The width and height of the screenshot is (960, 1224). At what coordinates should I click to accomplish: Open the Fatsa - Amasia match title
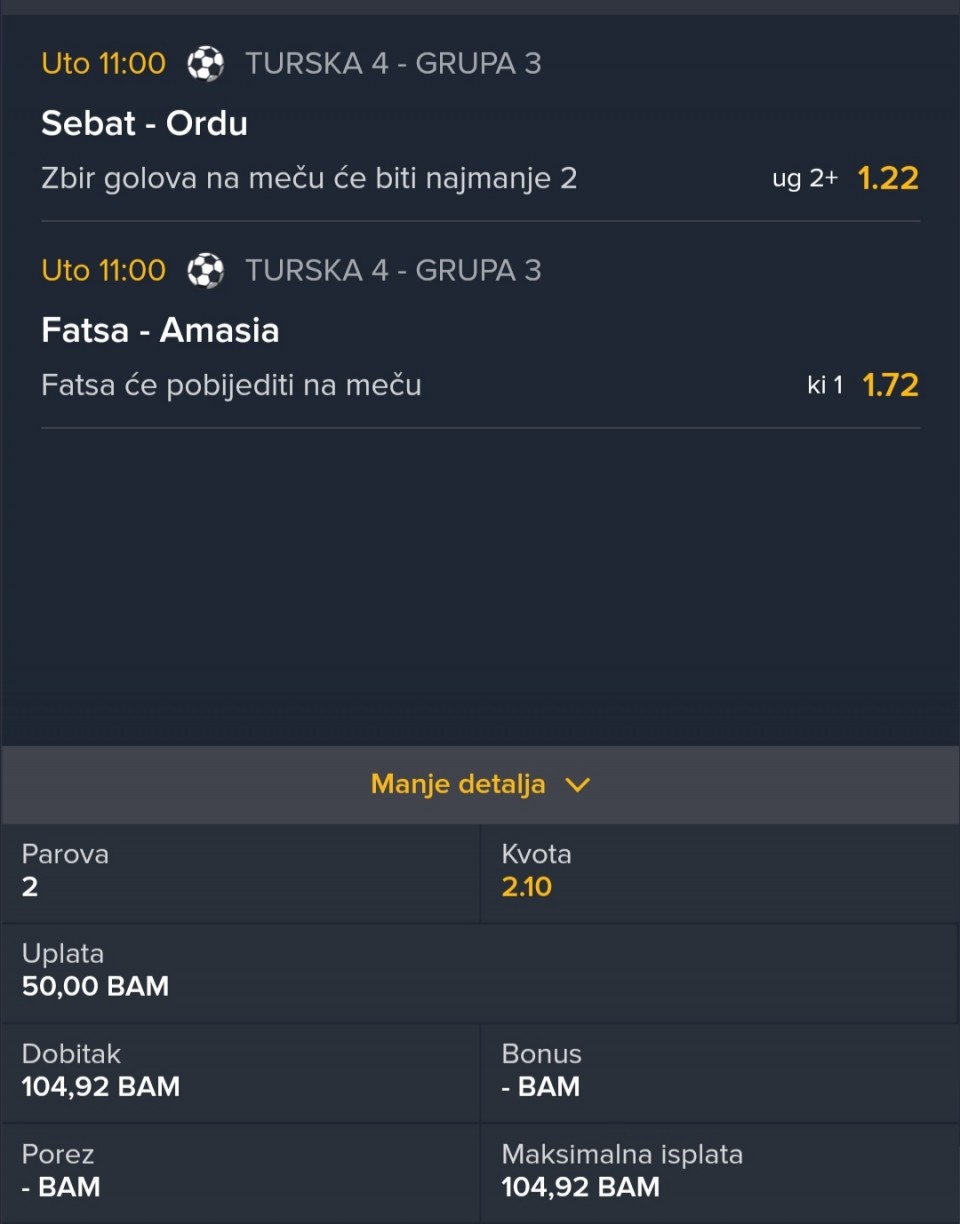pos(160,330)
